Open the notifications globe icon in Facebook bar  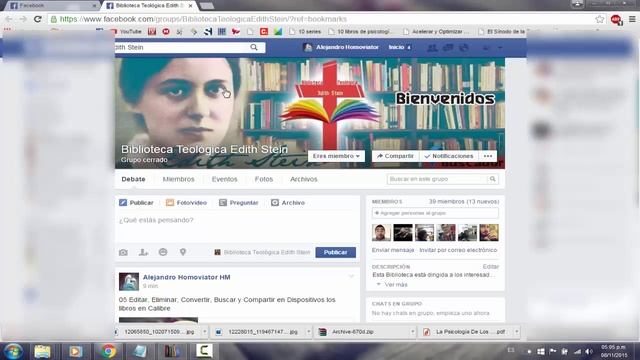click(464, 48)
